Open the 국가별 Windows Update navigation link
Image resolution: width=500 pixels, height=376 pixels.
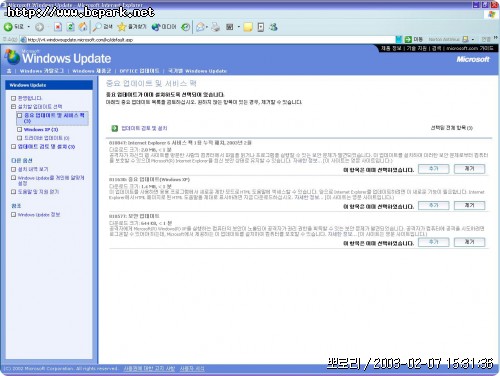tap(197, 71)
